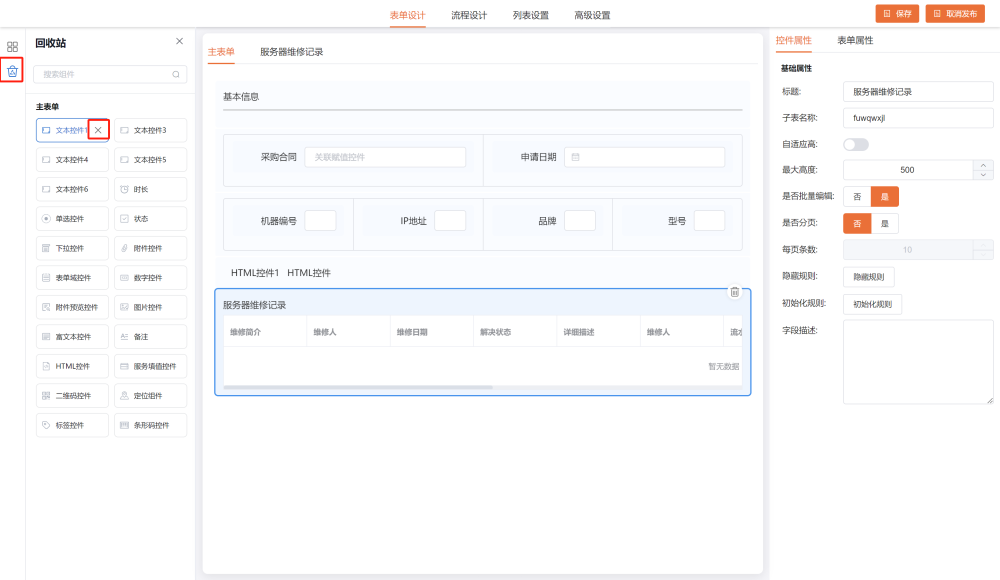Increase 最大高度 with the up arrow
This screenshot has width=1000, height=580.
tap(983, 165)
